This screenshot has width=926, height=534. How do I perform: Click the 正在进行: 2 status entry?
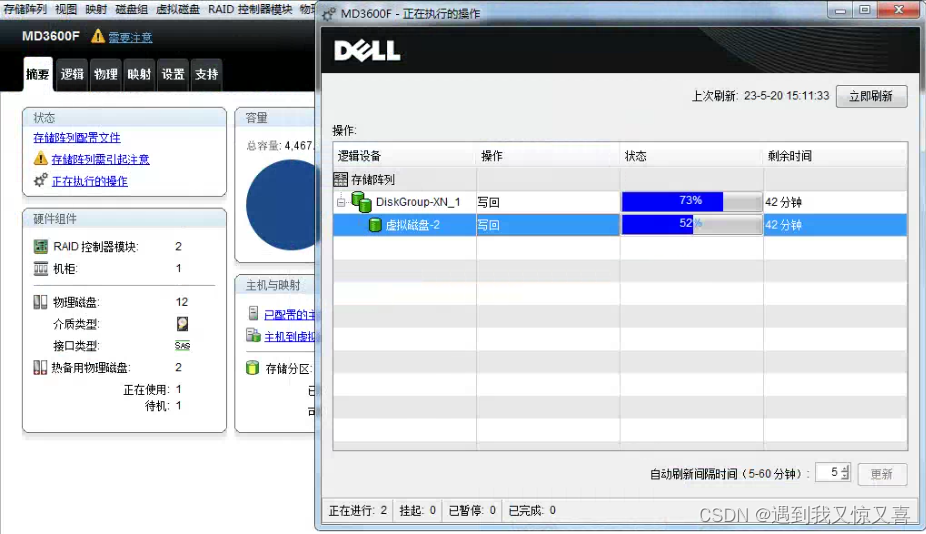click(x=358, y=510)
